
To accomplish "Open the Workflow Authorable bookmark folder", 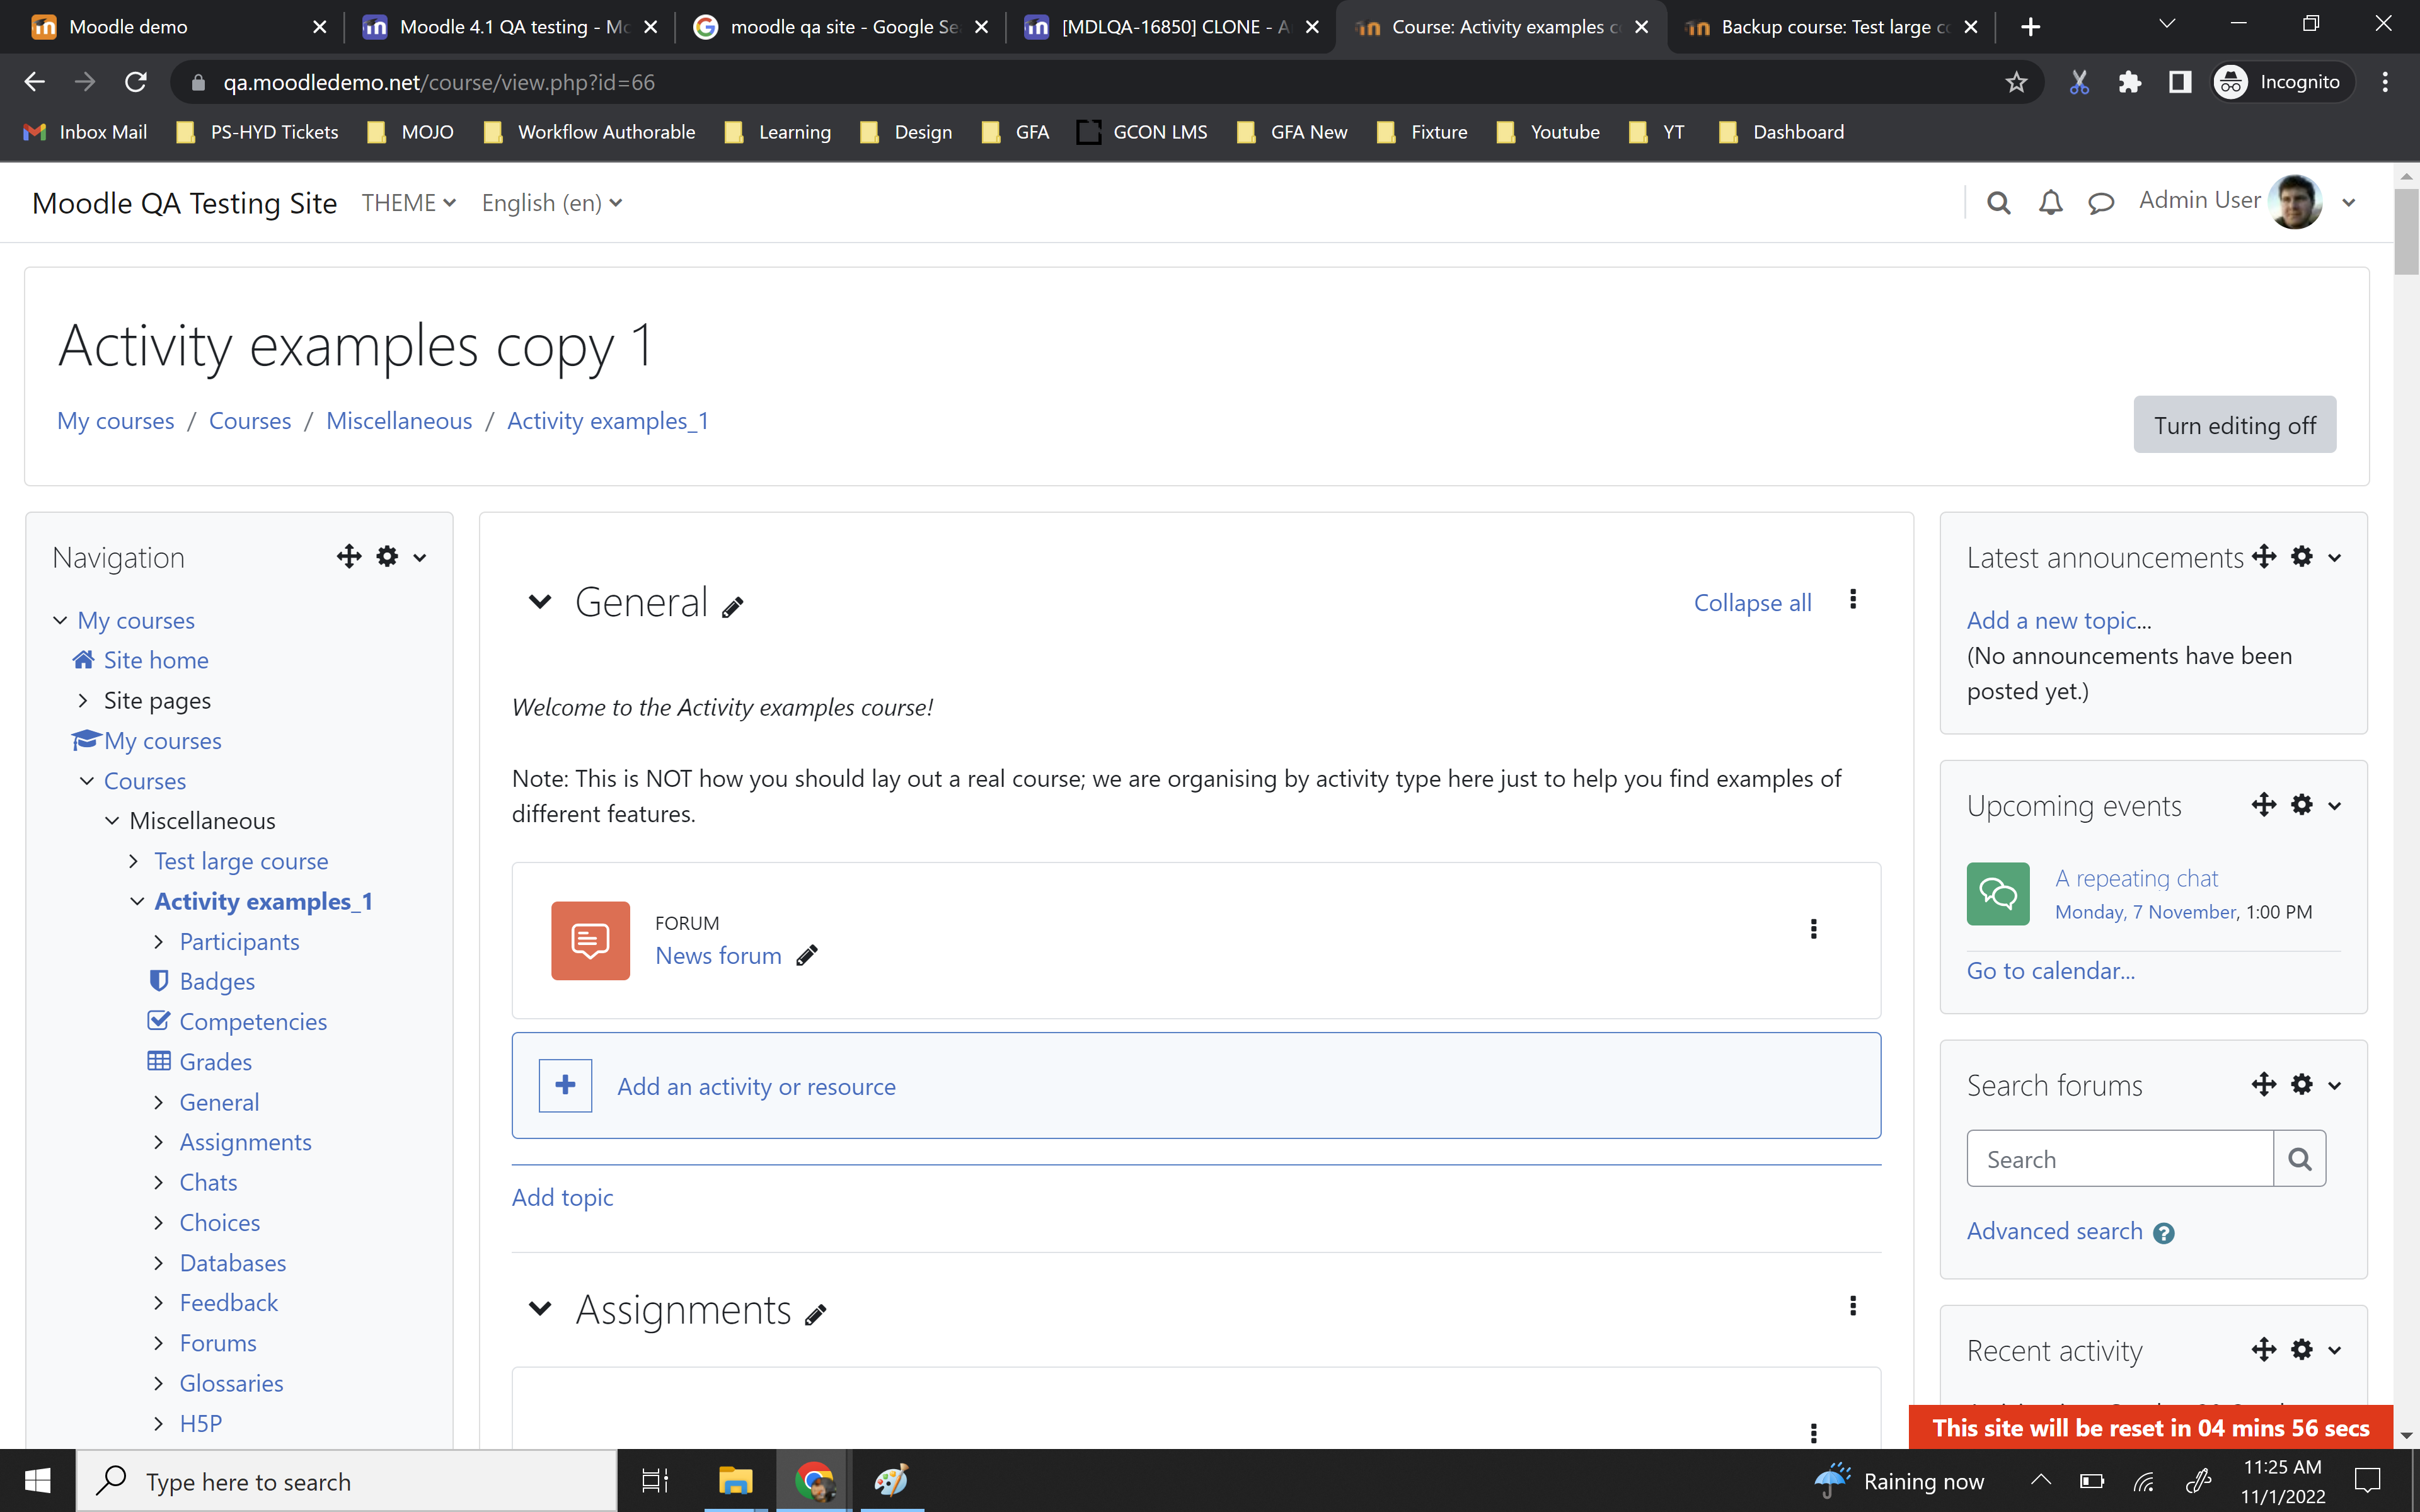I will [590, 132].
